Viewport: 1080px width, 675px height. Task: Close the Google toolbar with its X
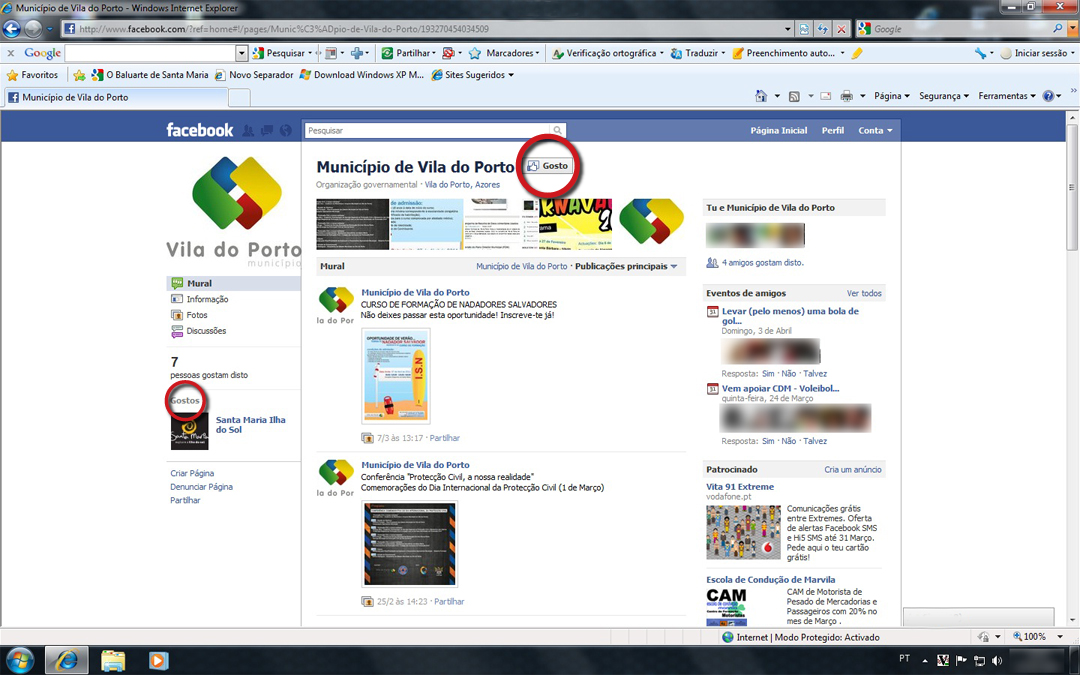click(x=10, y=53)
